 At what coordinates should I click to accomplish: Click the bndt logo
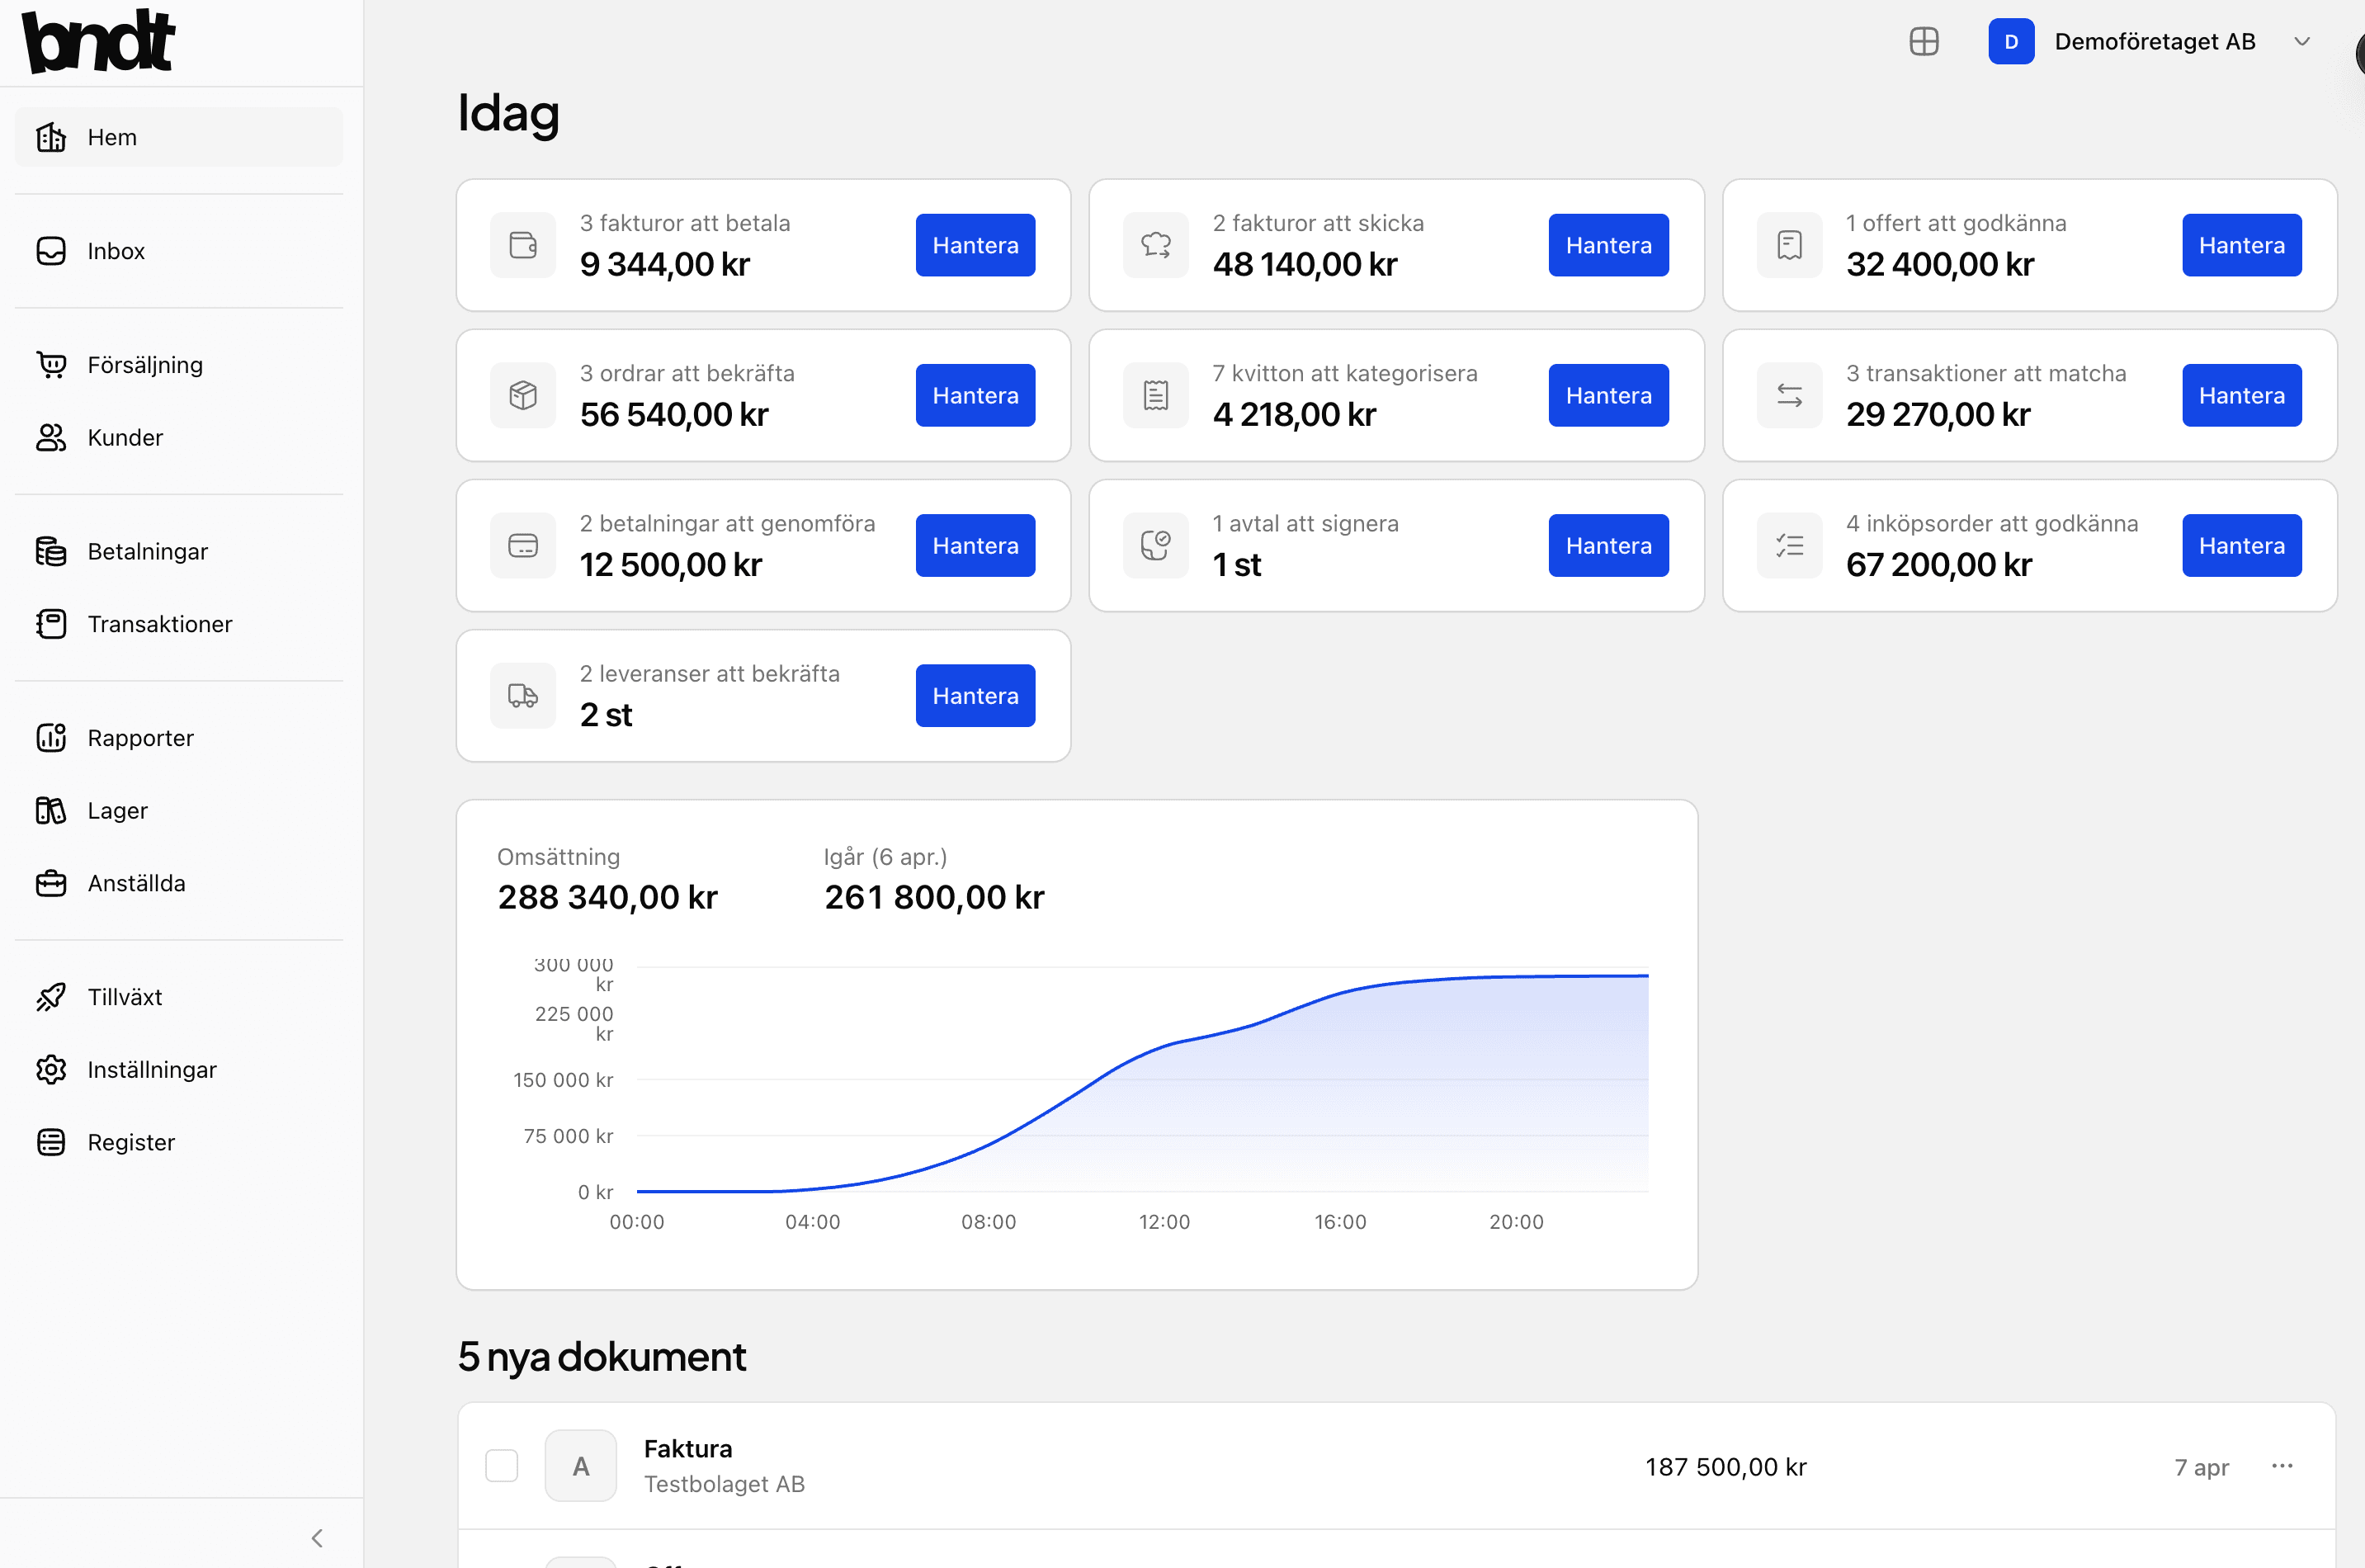point(98,42)
